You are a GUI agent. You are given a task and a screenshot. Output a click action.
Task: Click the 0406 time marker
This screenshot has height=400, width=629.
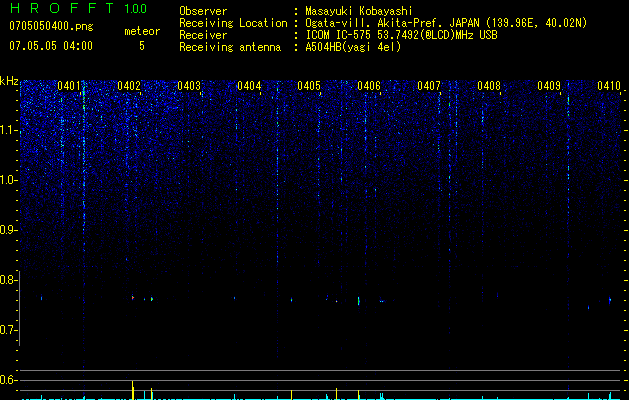(369, 85)
